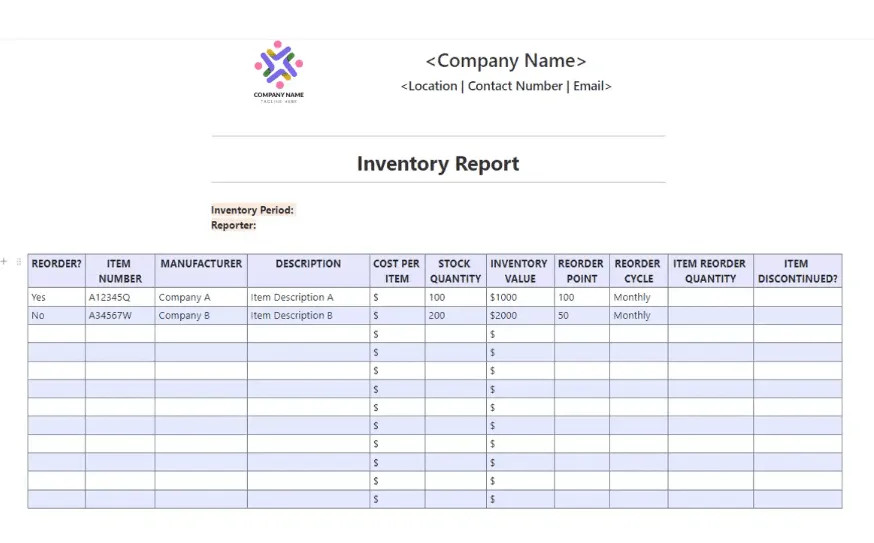The image size is (874, 543).
Task: Select the REORDER? column header
Action: pyautogui.click(x=57, y=271)
